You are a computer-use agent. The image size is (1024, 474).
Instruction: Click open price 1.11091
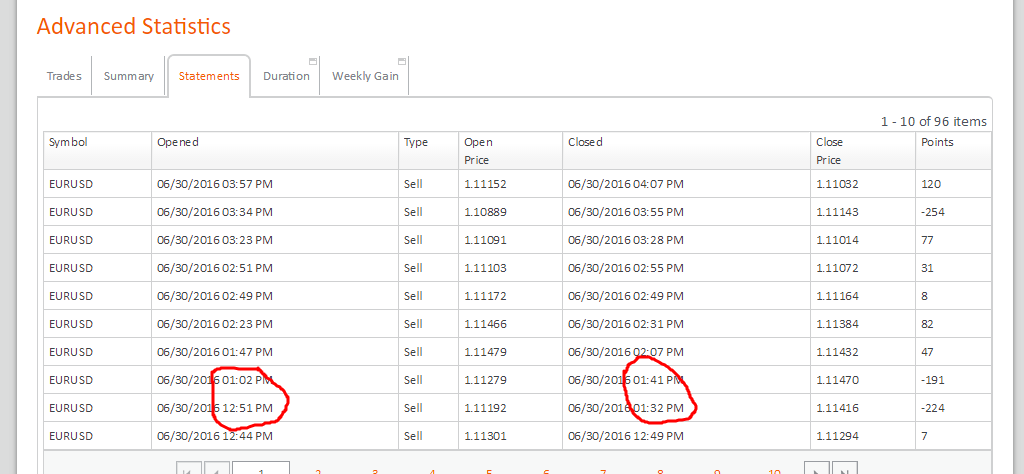[485, 240]
